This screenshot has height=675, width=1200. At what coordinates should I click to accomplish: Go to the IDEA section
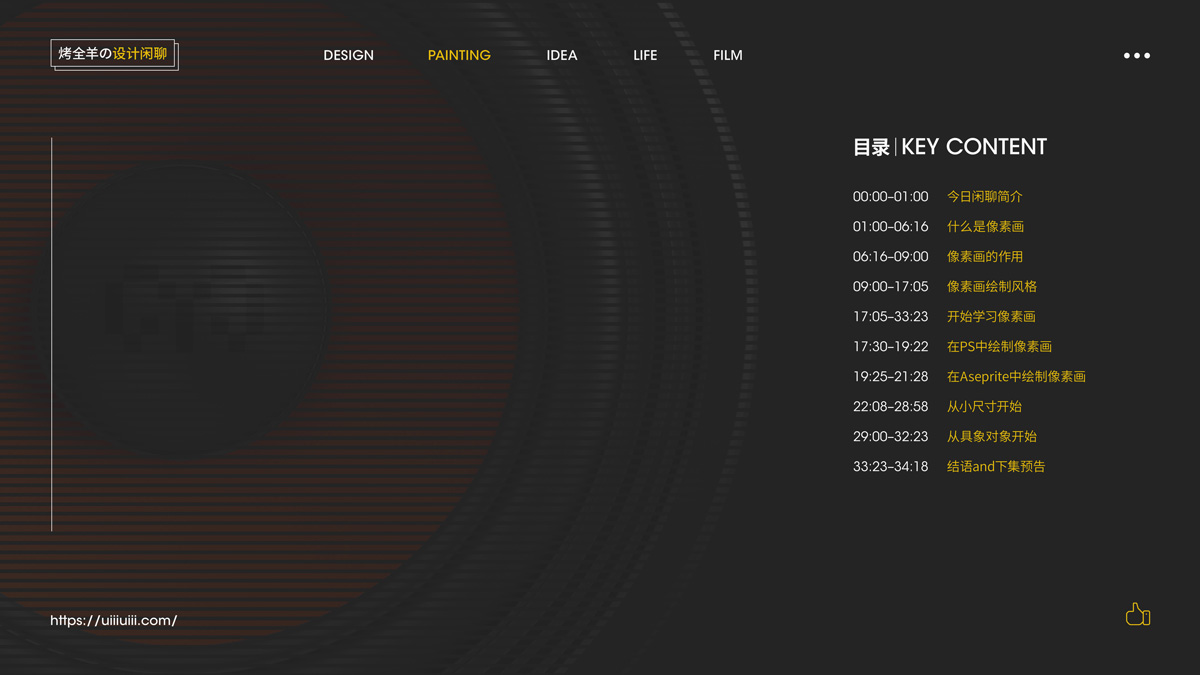[x=562, y=55]
